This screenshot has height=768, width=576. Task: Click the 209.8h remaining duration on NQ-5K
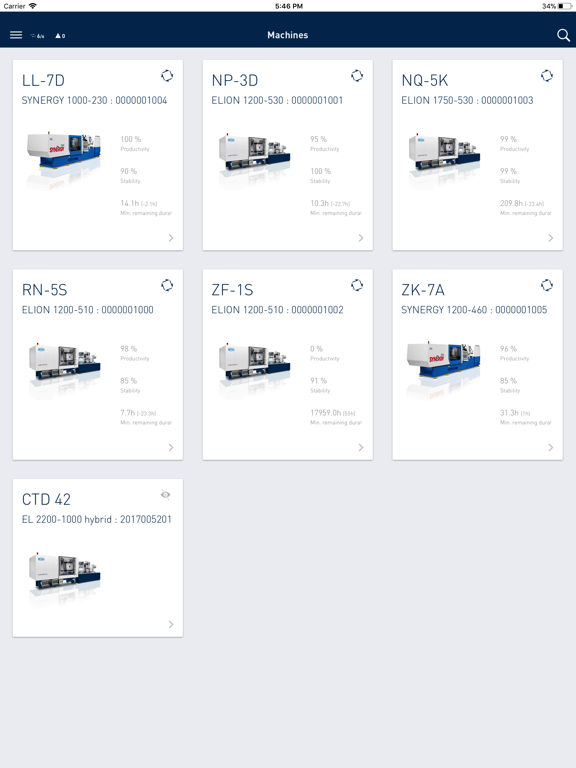(x=522, y=203)
